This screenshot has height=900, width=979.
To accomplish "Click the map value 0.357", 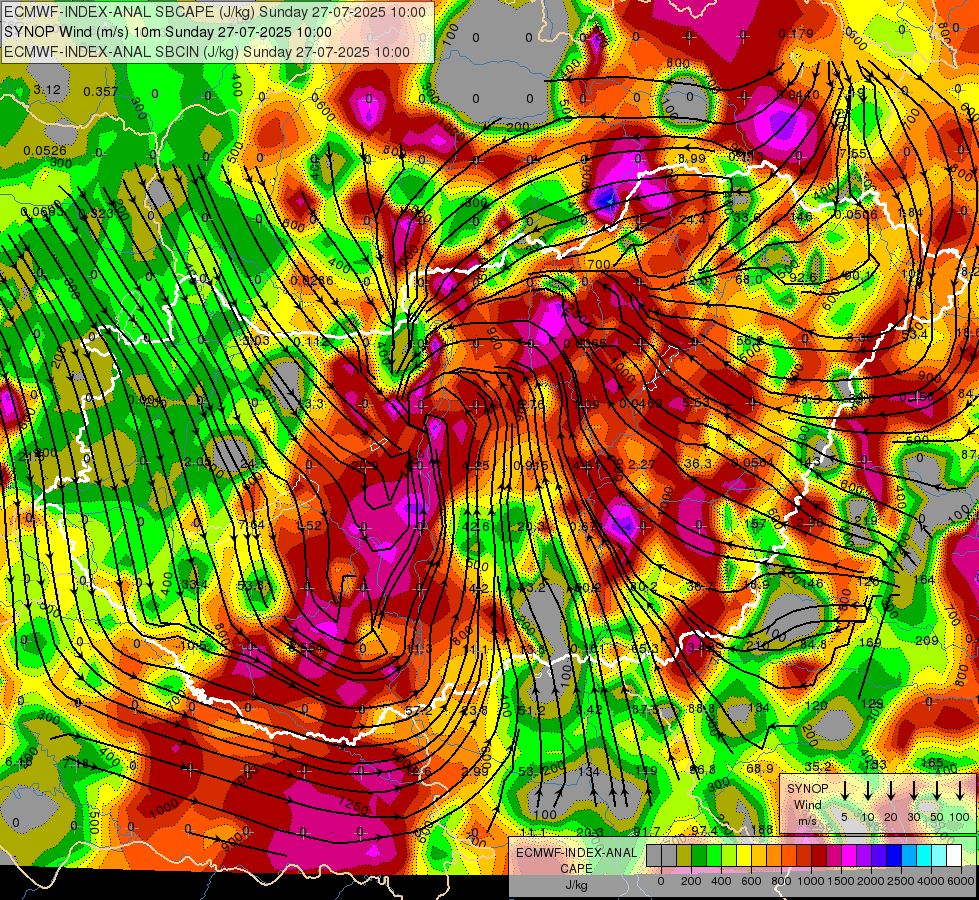I will [x=101, y=92].
